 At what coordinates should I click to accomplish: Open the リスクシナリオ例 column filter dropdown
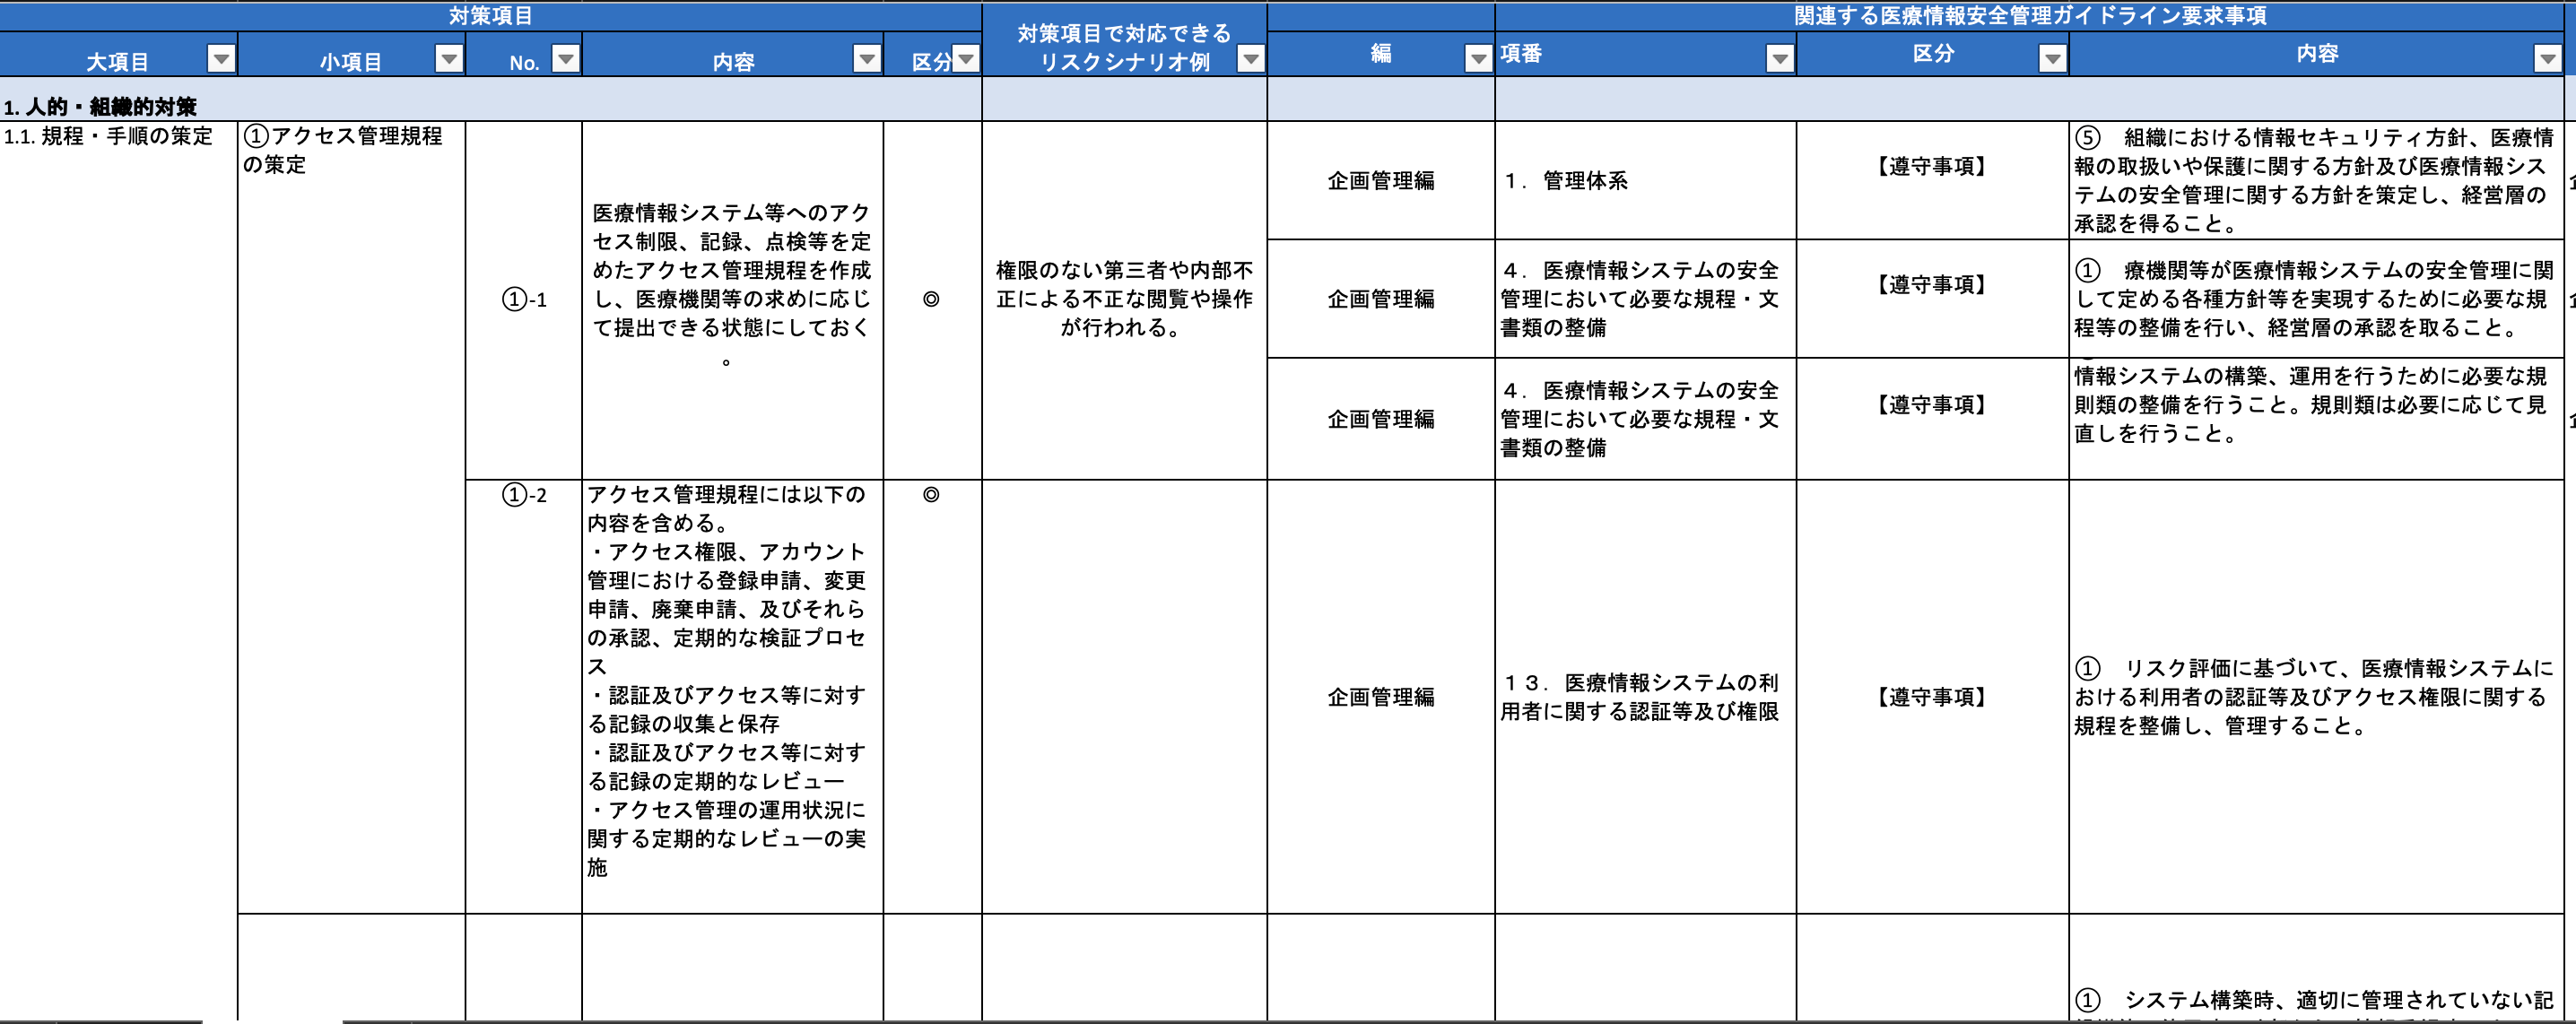(1250, 59)
